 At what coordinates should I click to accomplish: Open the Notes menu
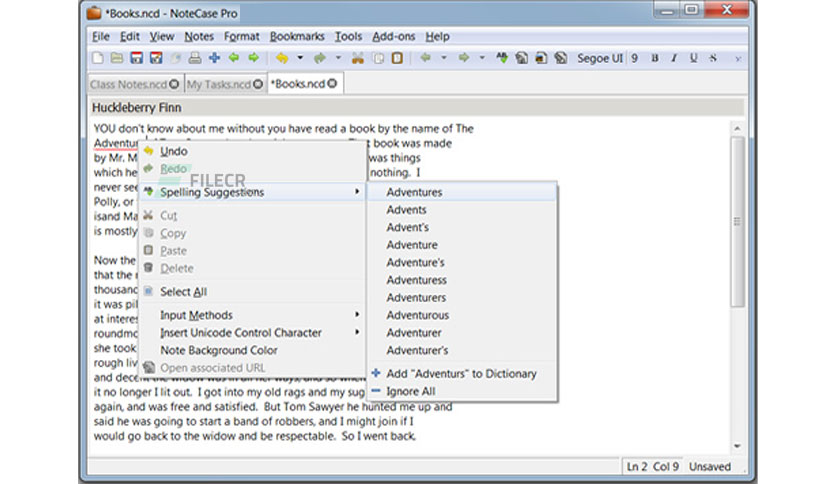point(199,36)
